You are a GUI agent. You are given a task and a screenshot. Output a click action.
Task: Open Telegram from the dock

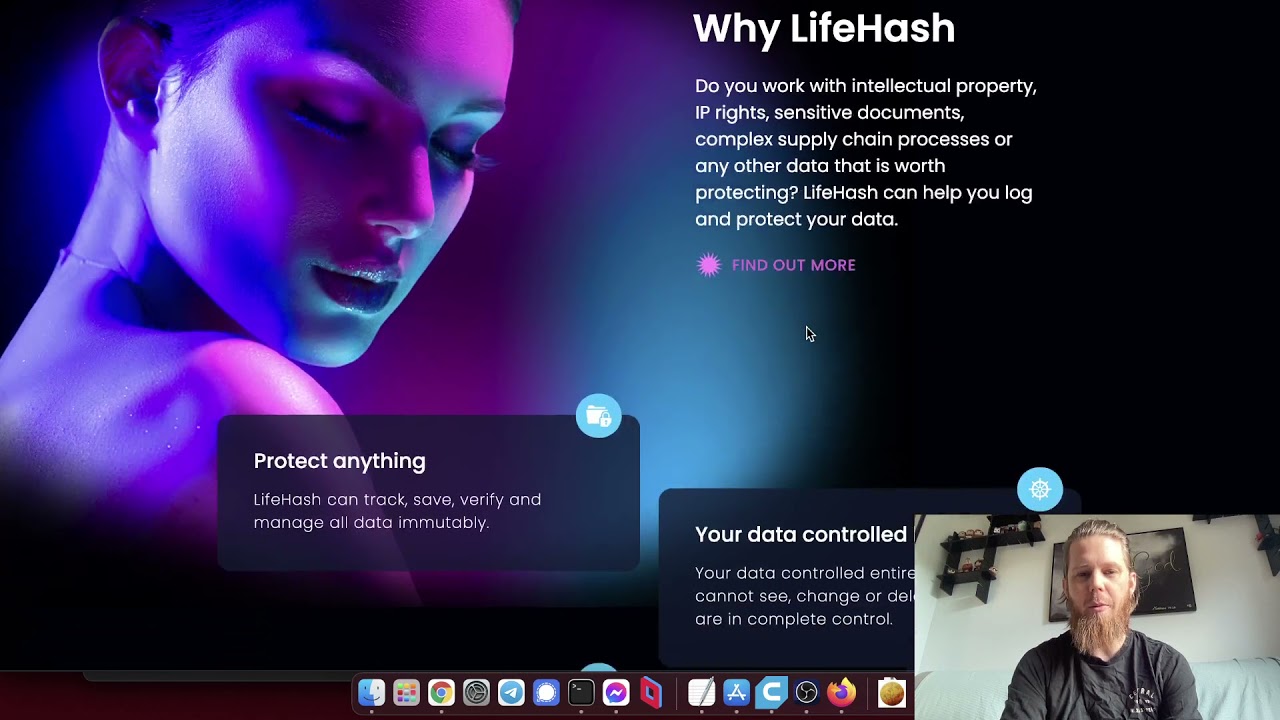coord(511,692)
